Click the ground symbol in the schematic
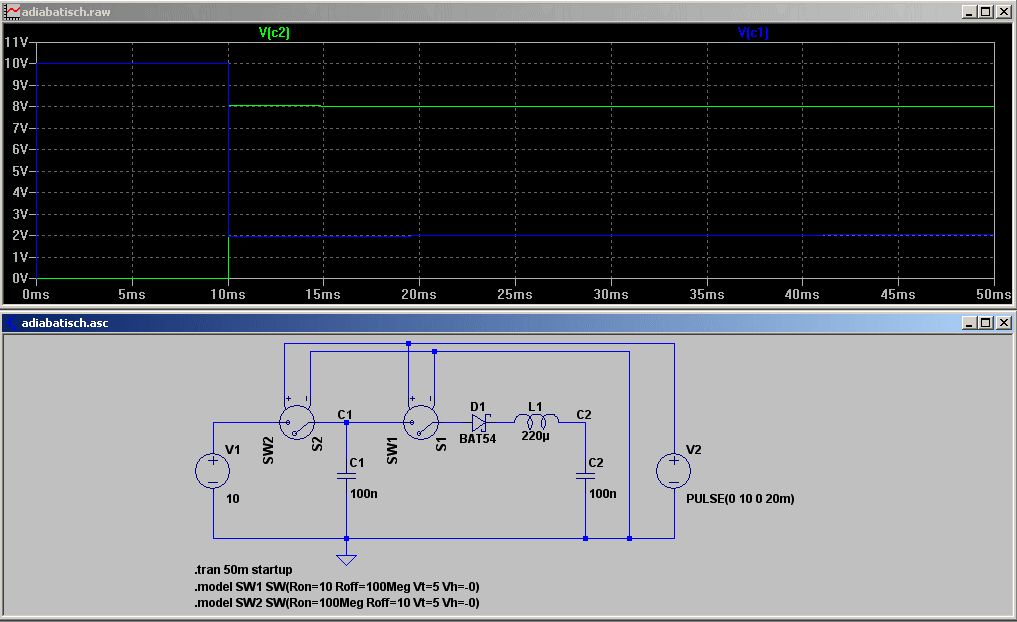 346,559
